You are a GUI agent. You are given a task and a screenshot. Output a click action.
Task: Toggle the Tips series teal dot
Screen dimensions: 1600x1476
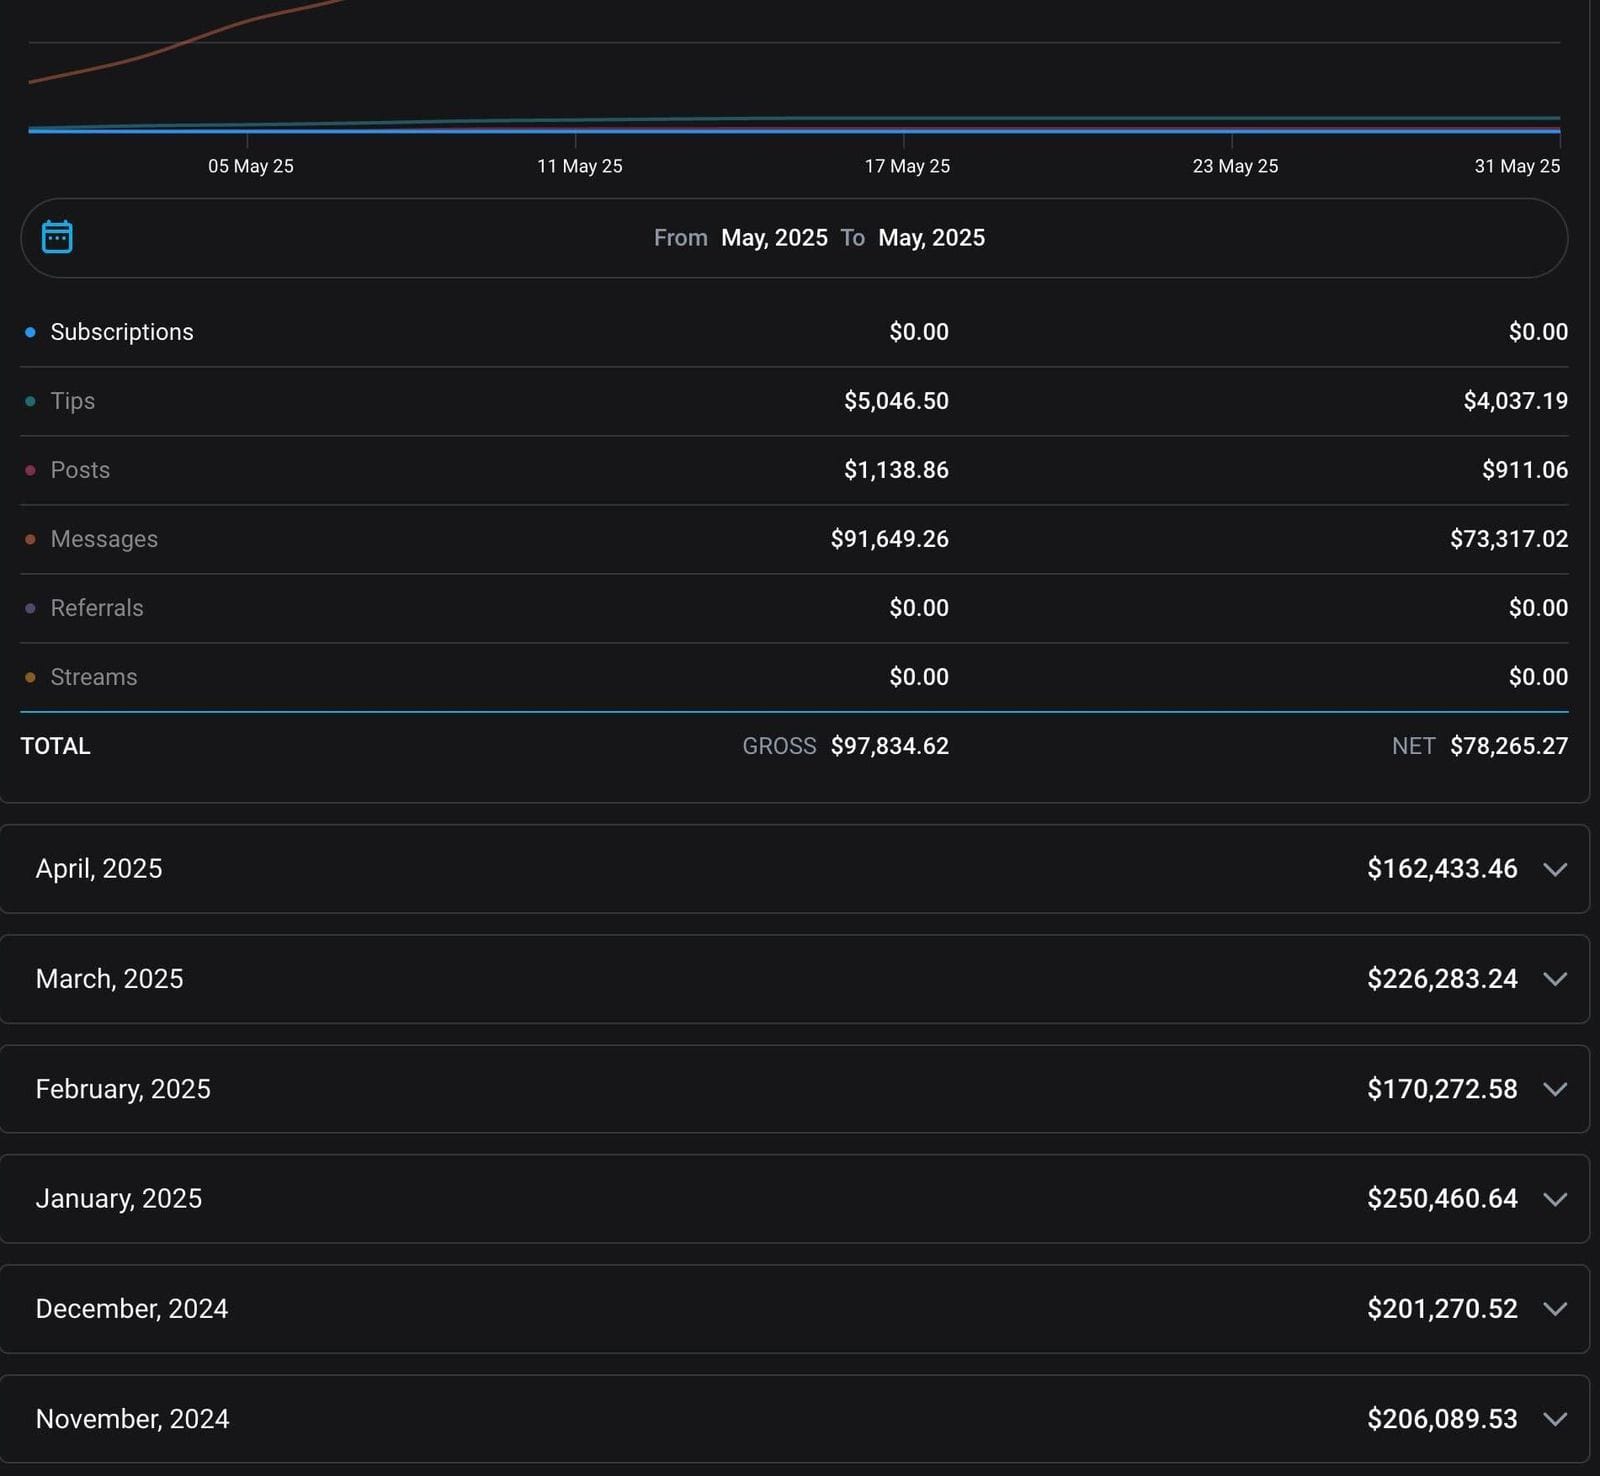click(x=30, y=401)
